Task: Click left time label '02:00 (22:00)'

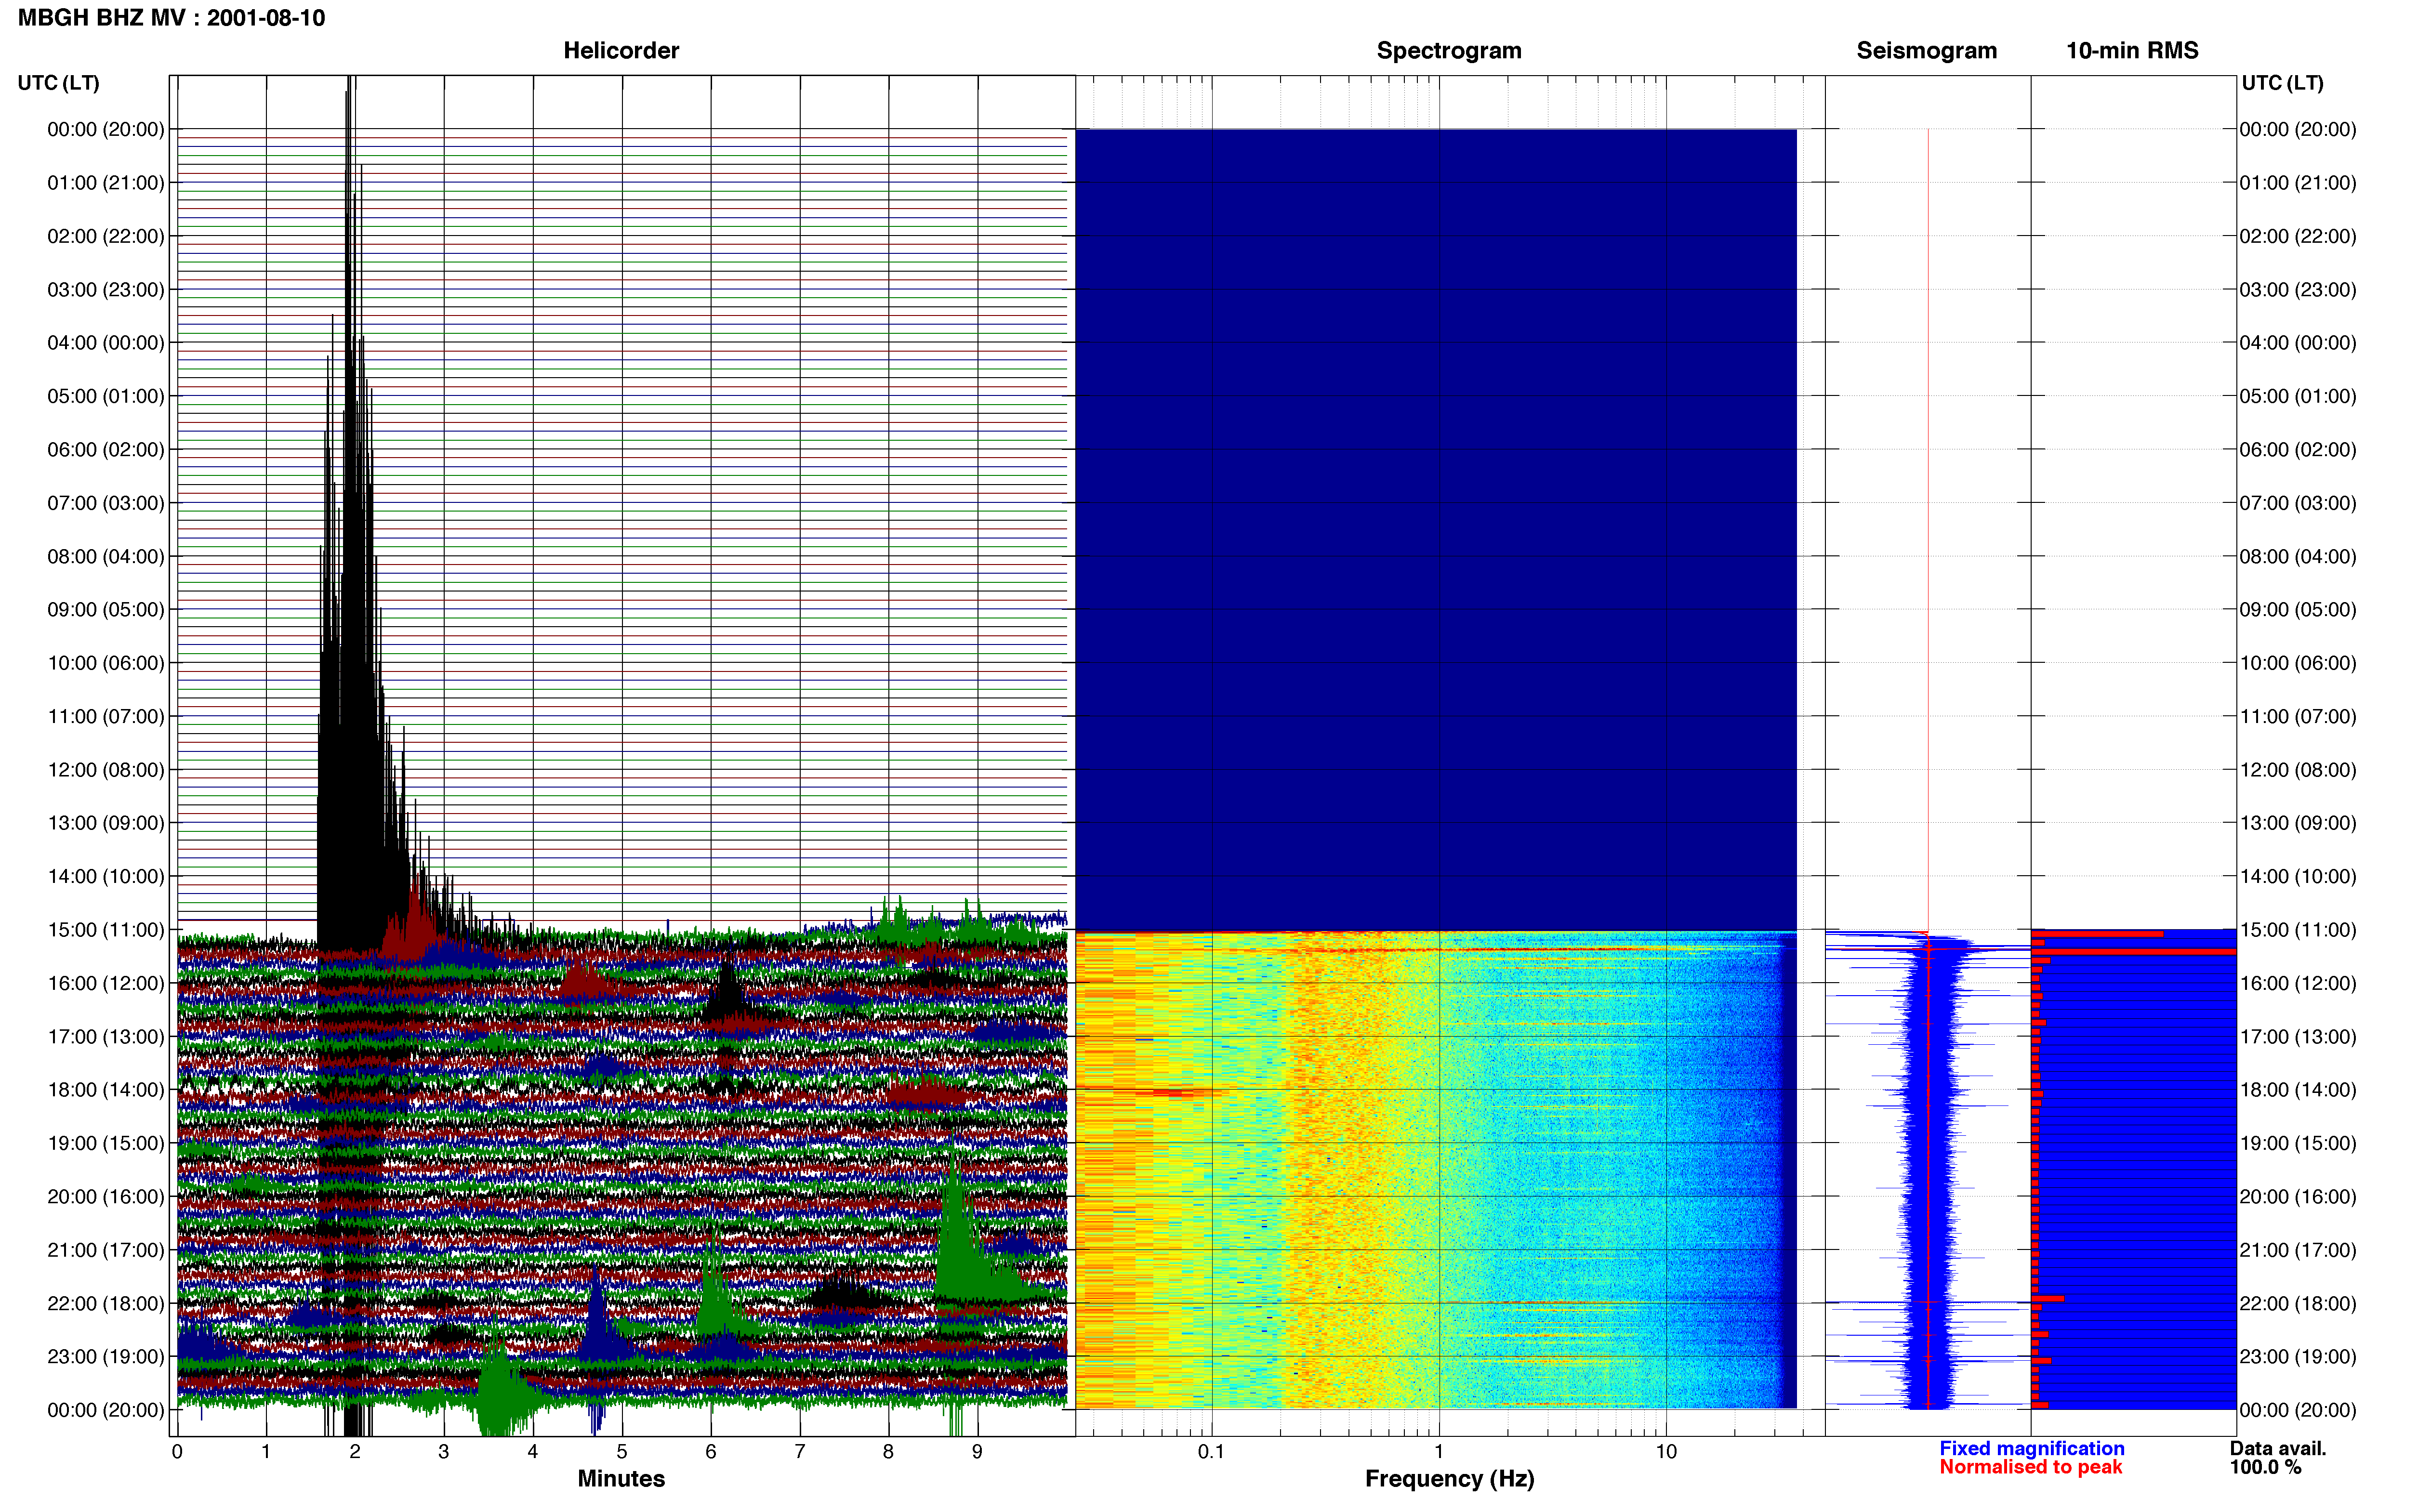Action: click(x=106, y=236)
